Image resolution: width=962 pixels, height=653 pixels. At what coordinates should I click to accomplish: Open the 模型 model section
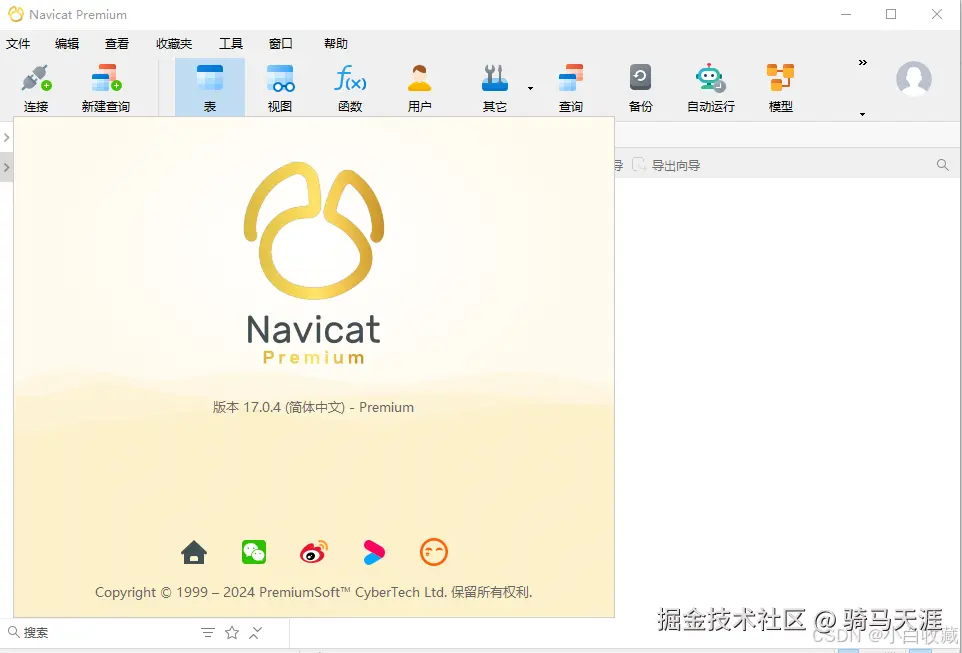click(x=780, y=88)
